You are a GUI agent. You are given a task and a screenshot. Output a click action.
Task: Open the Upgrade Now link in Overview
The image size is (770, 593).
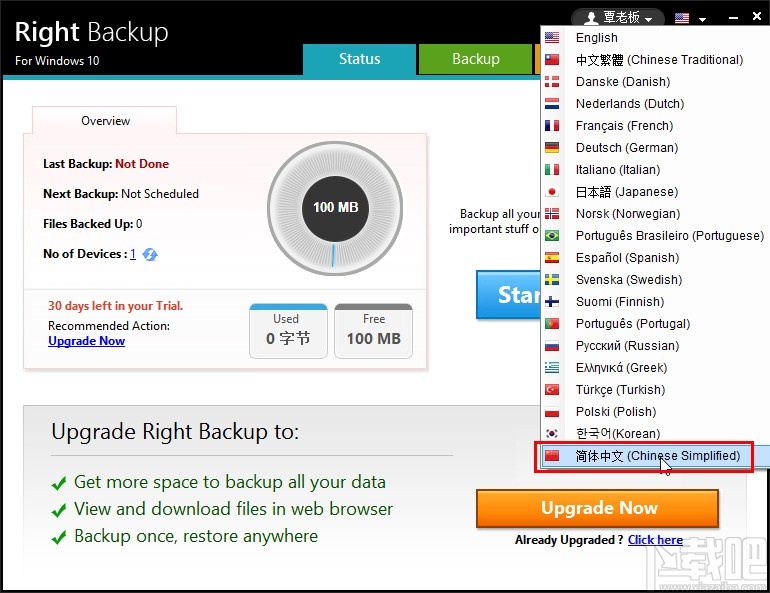point(86,341)
